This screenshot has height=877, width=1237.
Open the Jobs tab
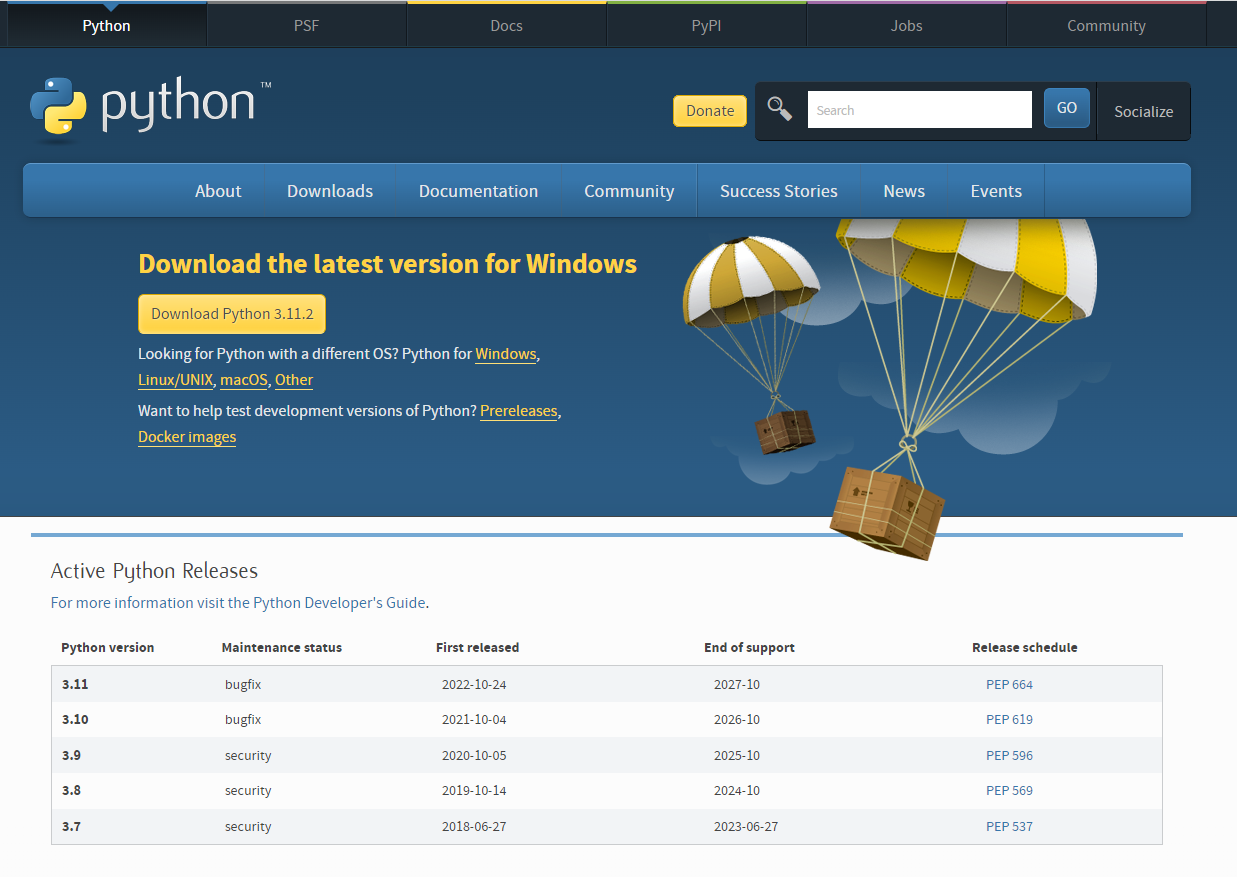click(906, 25)
